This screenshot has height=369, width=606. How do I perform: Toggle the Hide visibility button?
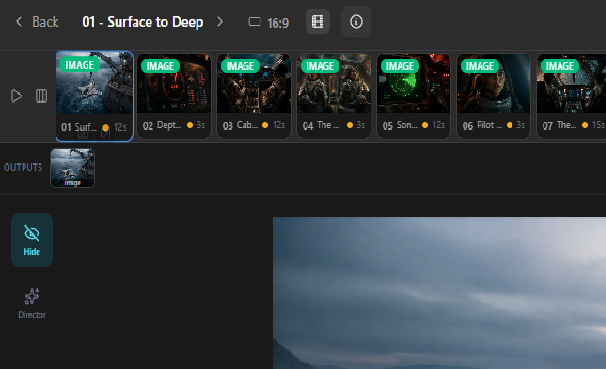point(32,240)
